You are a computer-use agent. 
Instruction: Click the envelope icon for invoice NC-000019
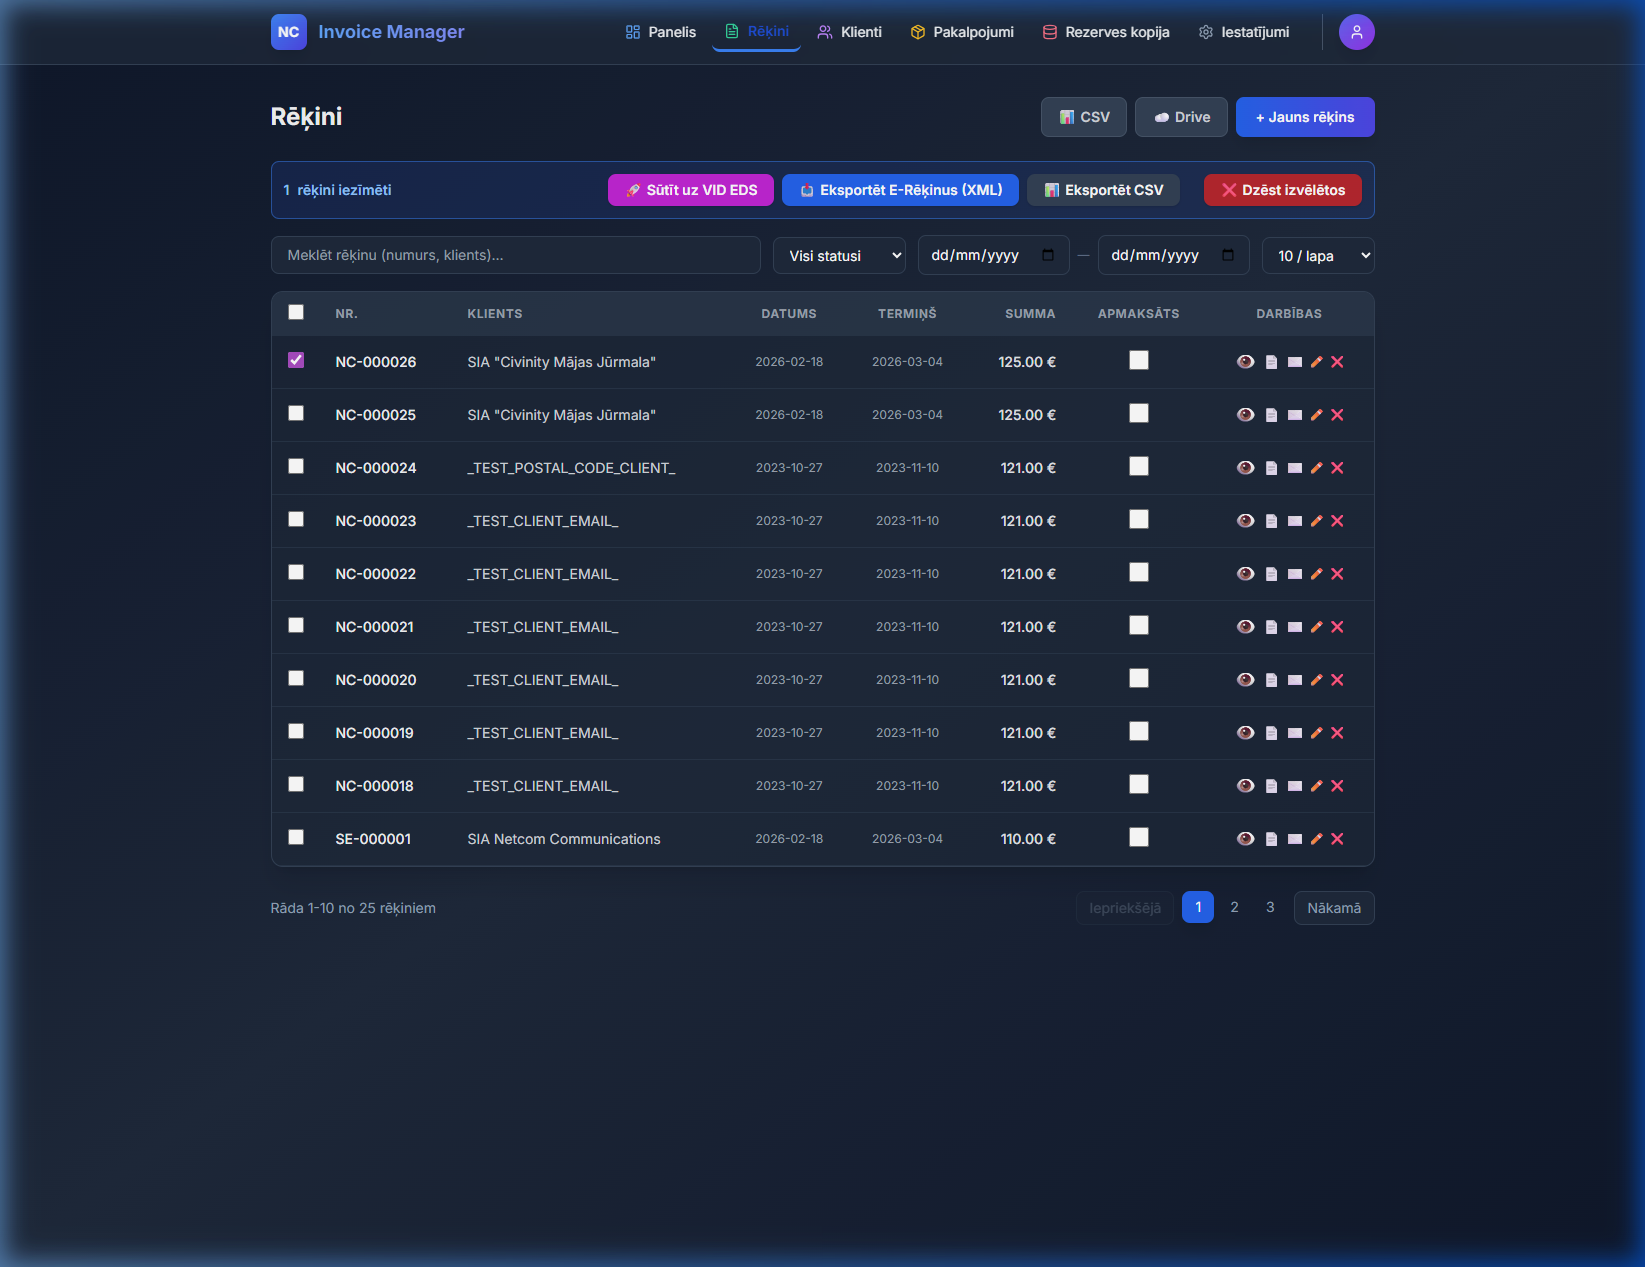tap(1294, 733)
